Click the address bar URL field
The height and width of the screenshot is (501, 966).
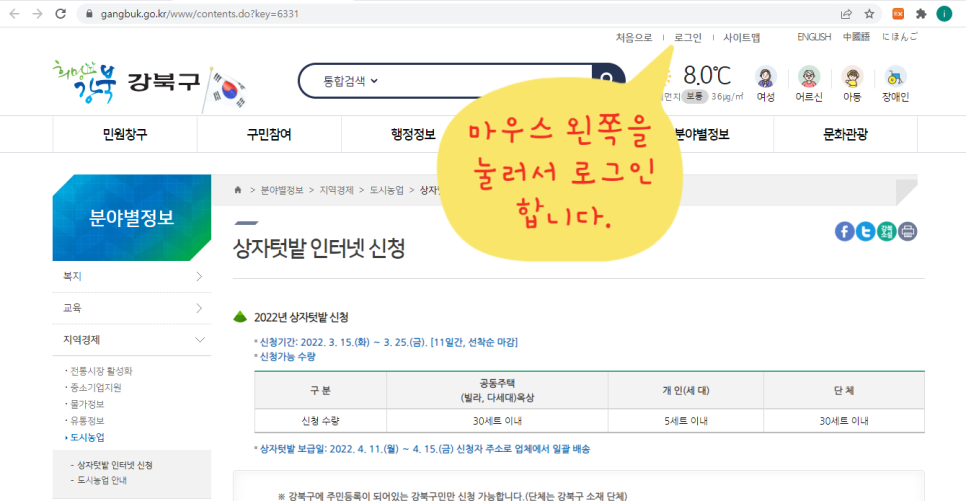pos(456,14)
